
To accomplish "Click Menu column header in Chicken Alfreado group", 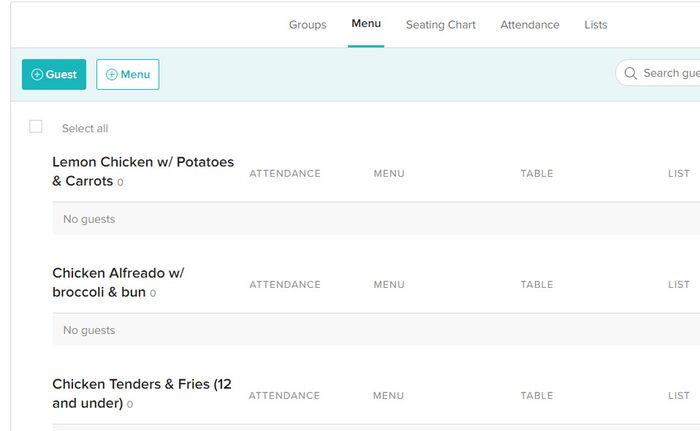I will (389, 285).
